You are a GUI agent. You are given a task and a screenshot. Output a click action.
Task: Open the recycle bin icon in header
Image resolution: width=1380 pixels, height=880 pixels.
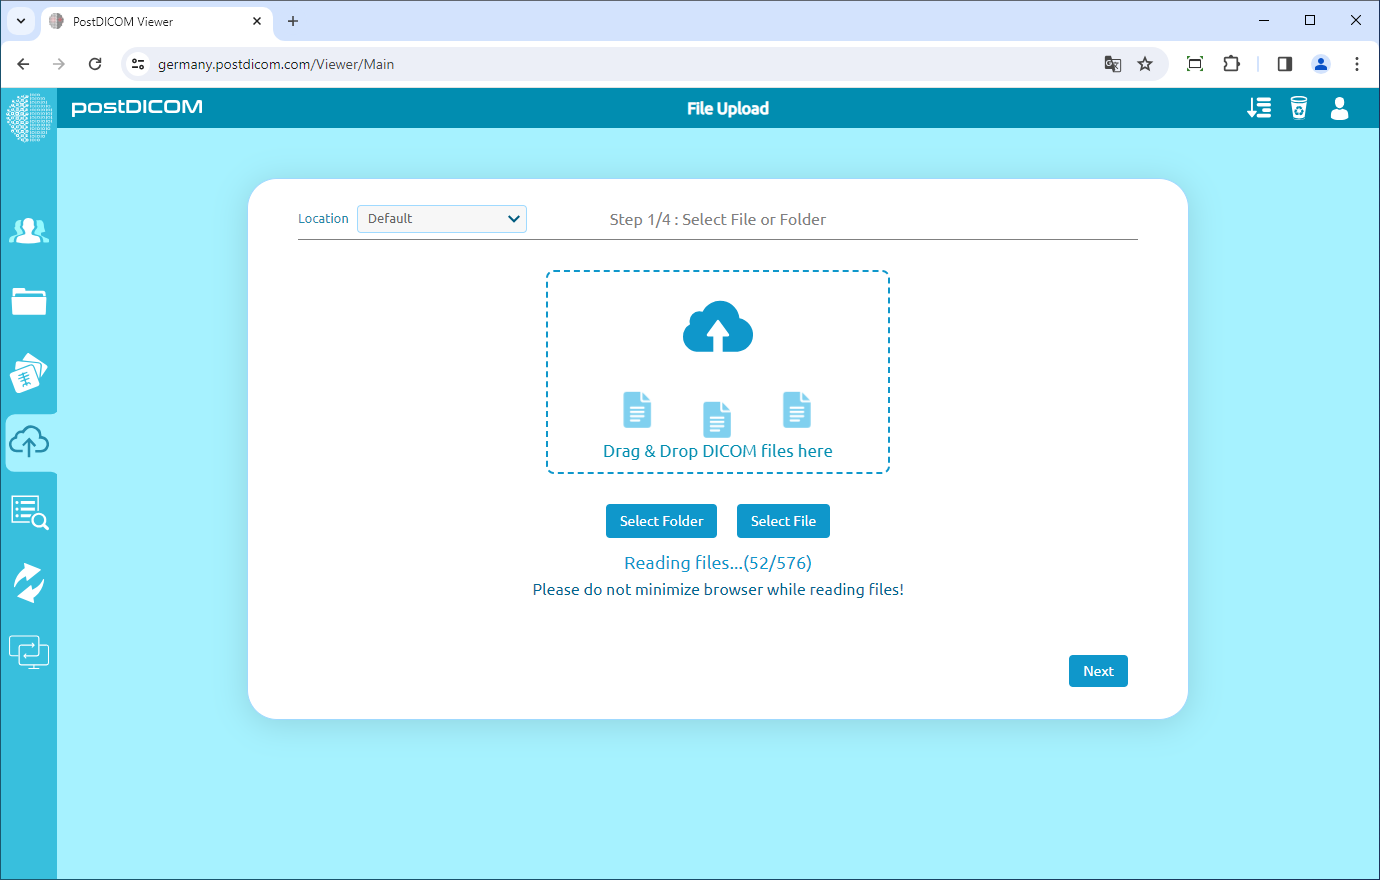(x=1299, y=108)
